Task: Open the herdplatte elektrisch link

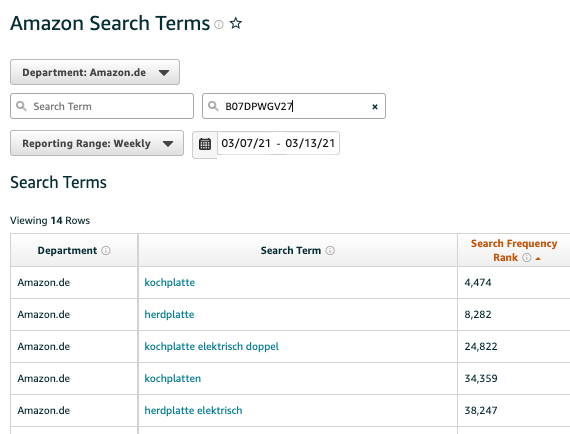Action: click(193, 410)
